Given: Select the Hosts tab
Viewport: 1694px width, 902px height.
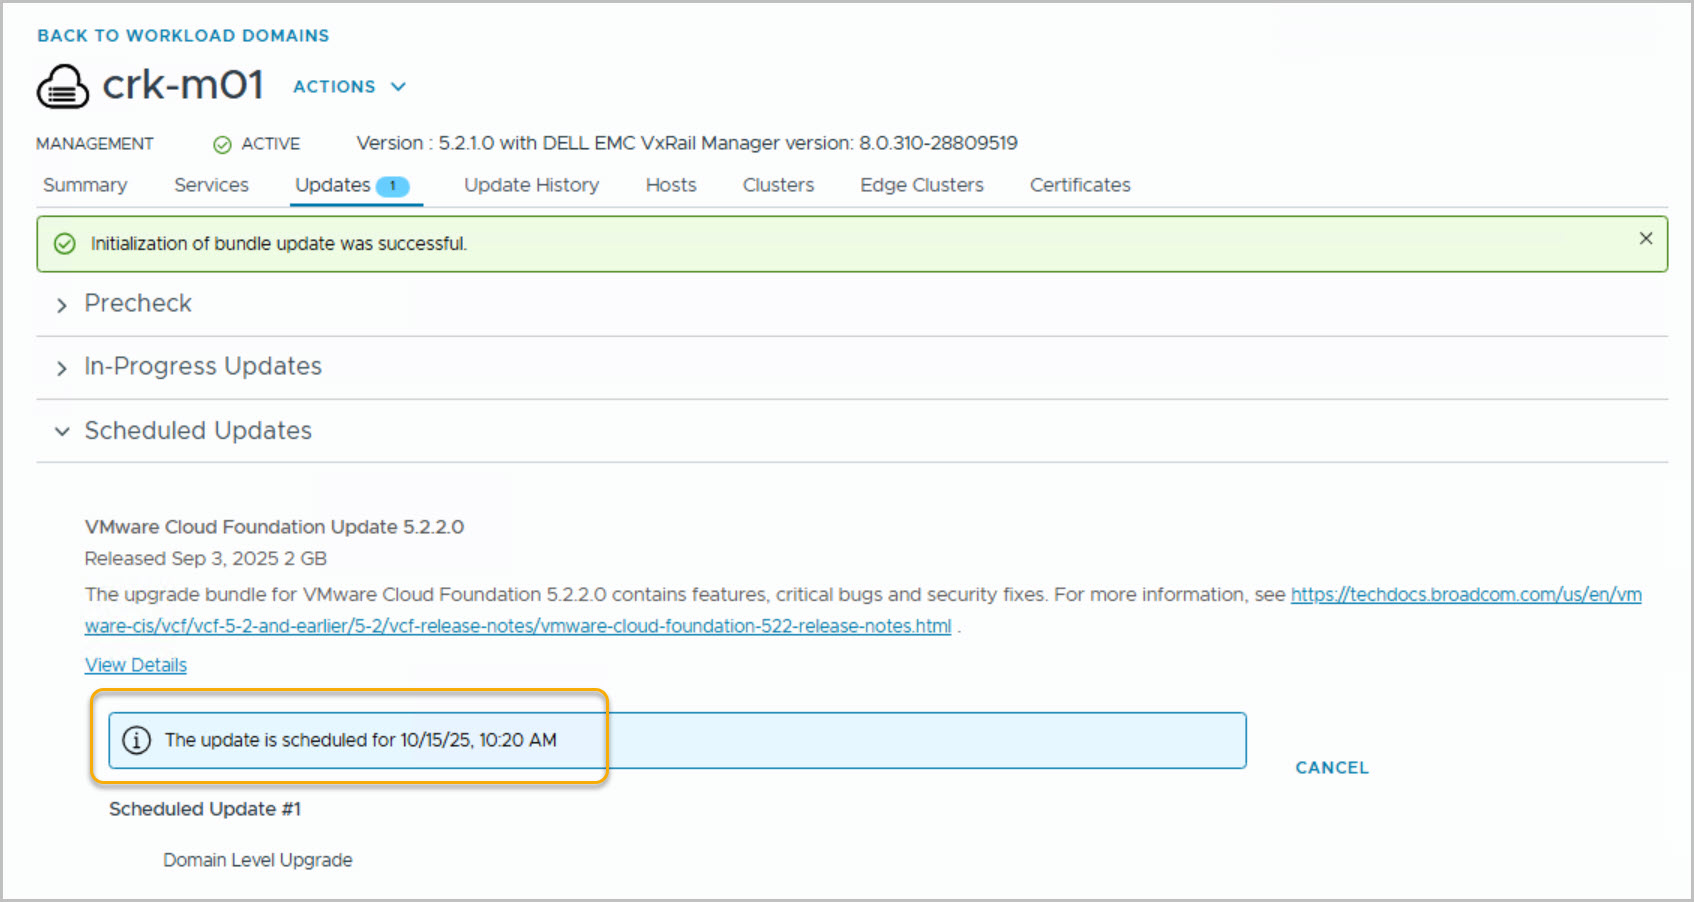Looking at the screenshot, I should [x=670, y=185].
